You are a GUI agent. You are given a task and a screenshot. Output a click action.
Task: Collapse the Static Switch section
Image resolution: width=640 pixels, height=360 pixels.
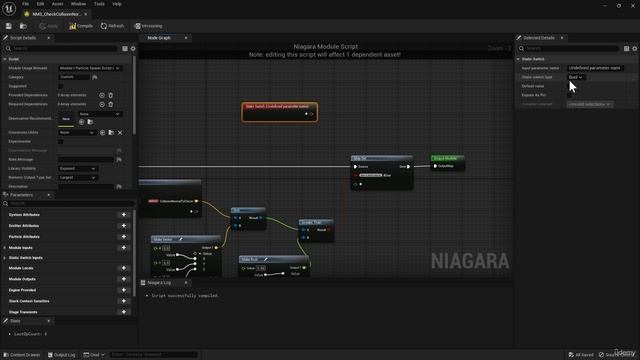[518, 59]
